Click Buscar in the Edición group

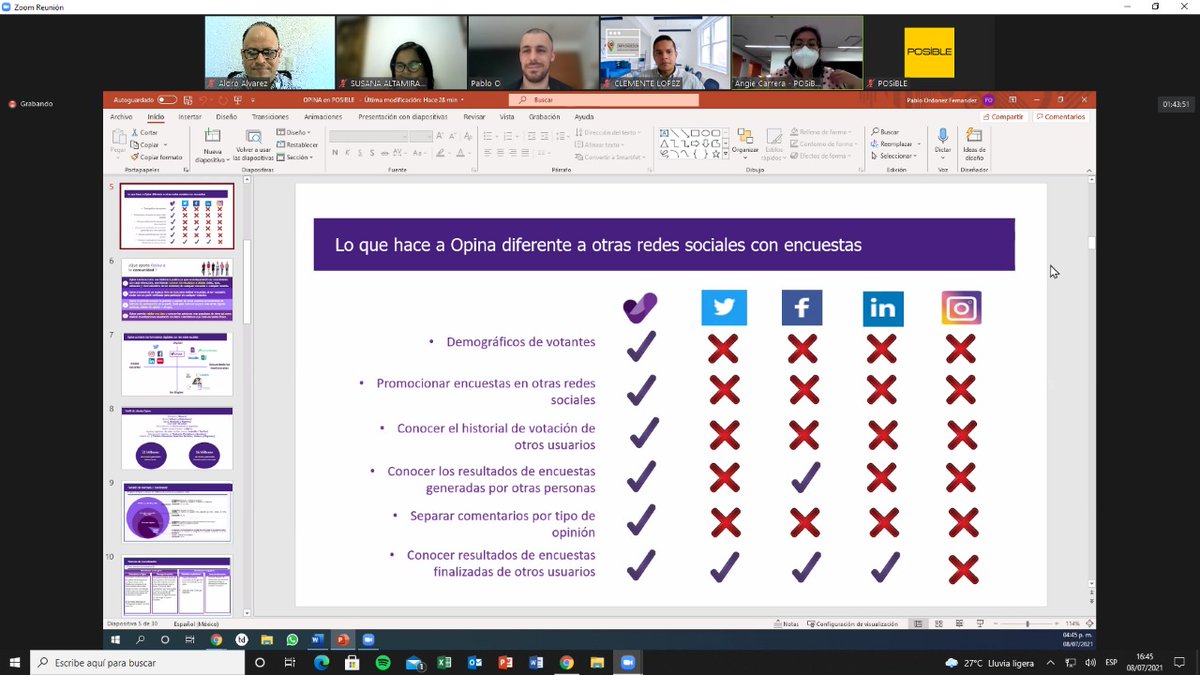tap(885, 132)
